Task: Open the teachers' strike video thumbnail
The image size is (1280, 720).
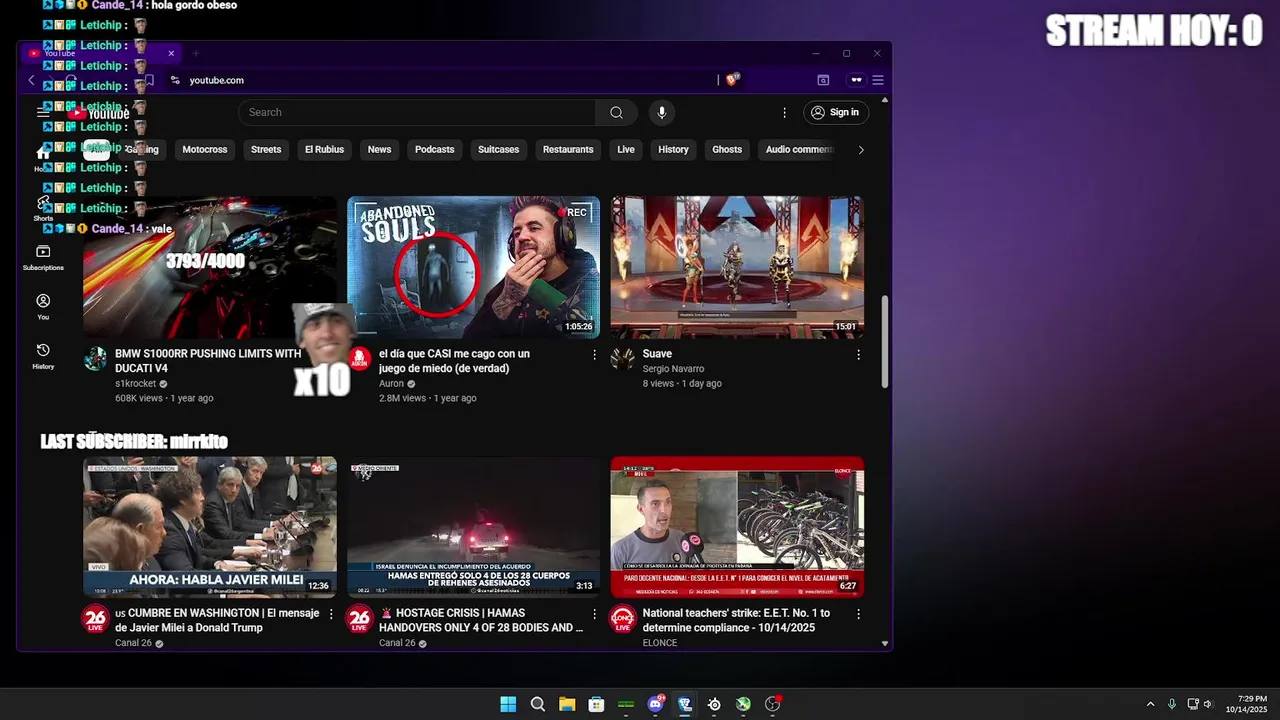Action: pos(737,527)
